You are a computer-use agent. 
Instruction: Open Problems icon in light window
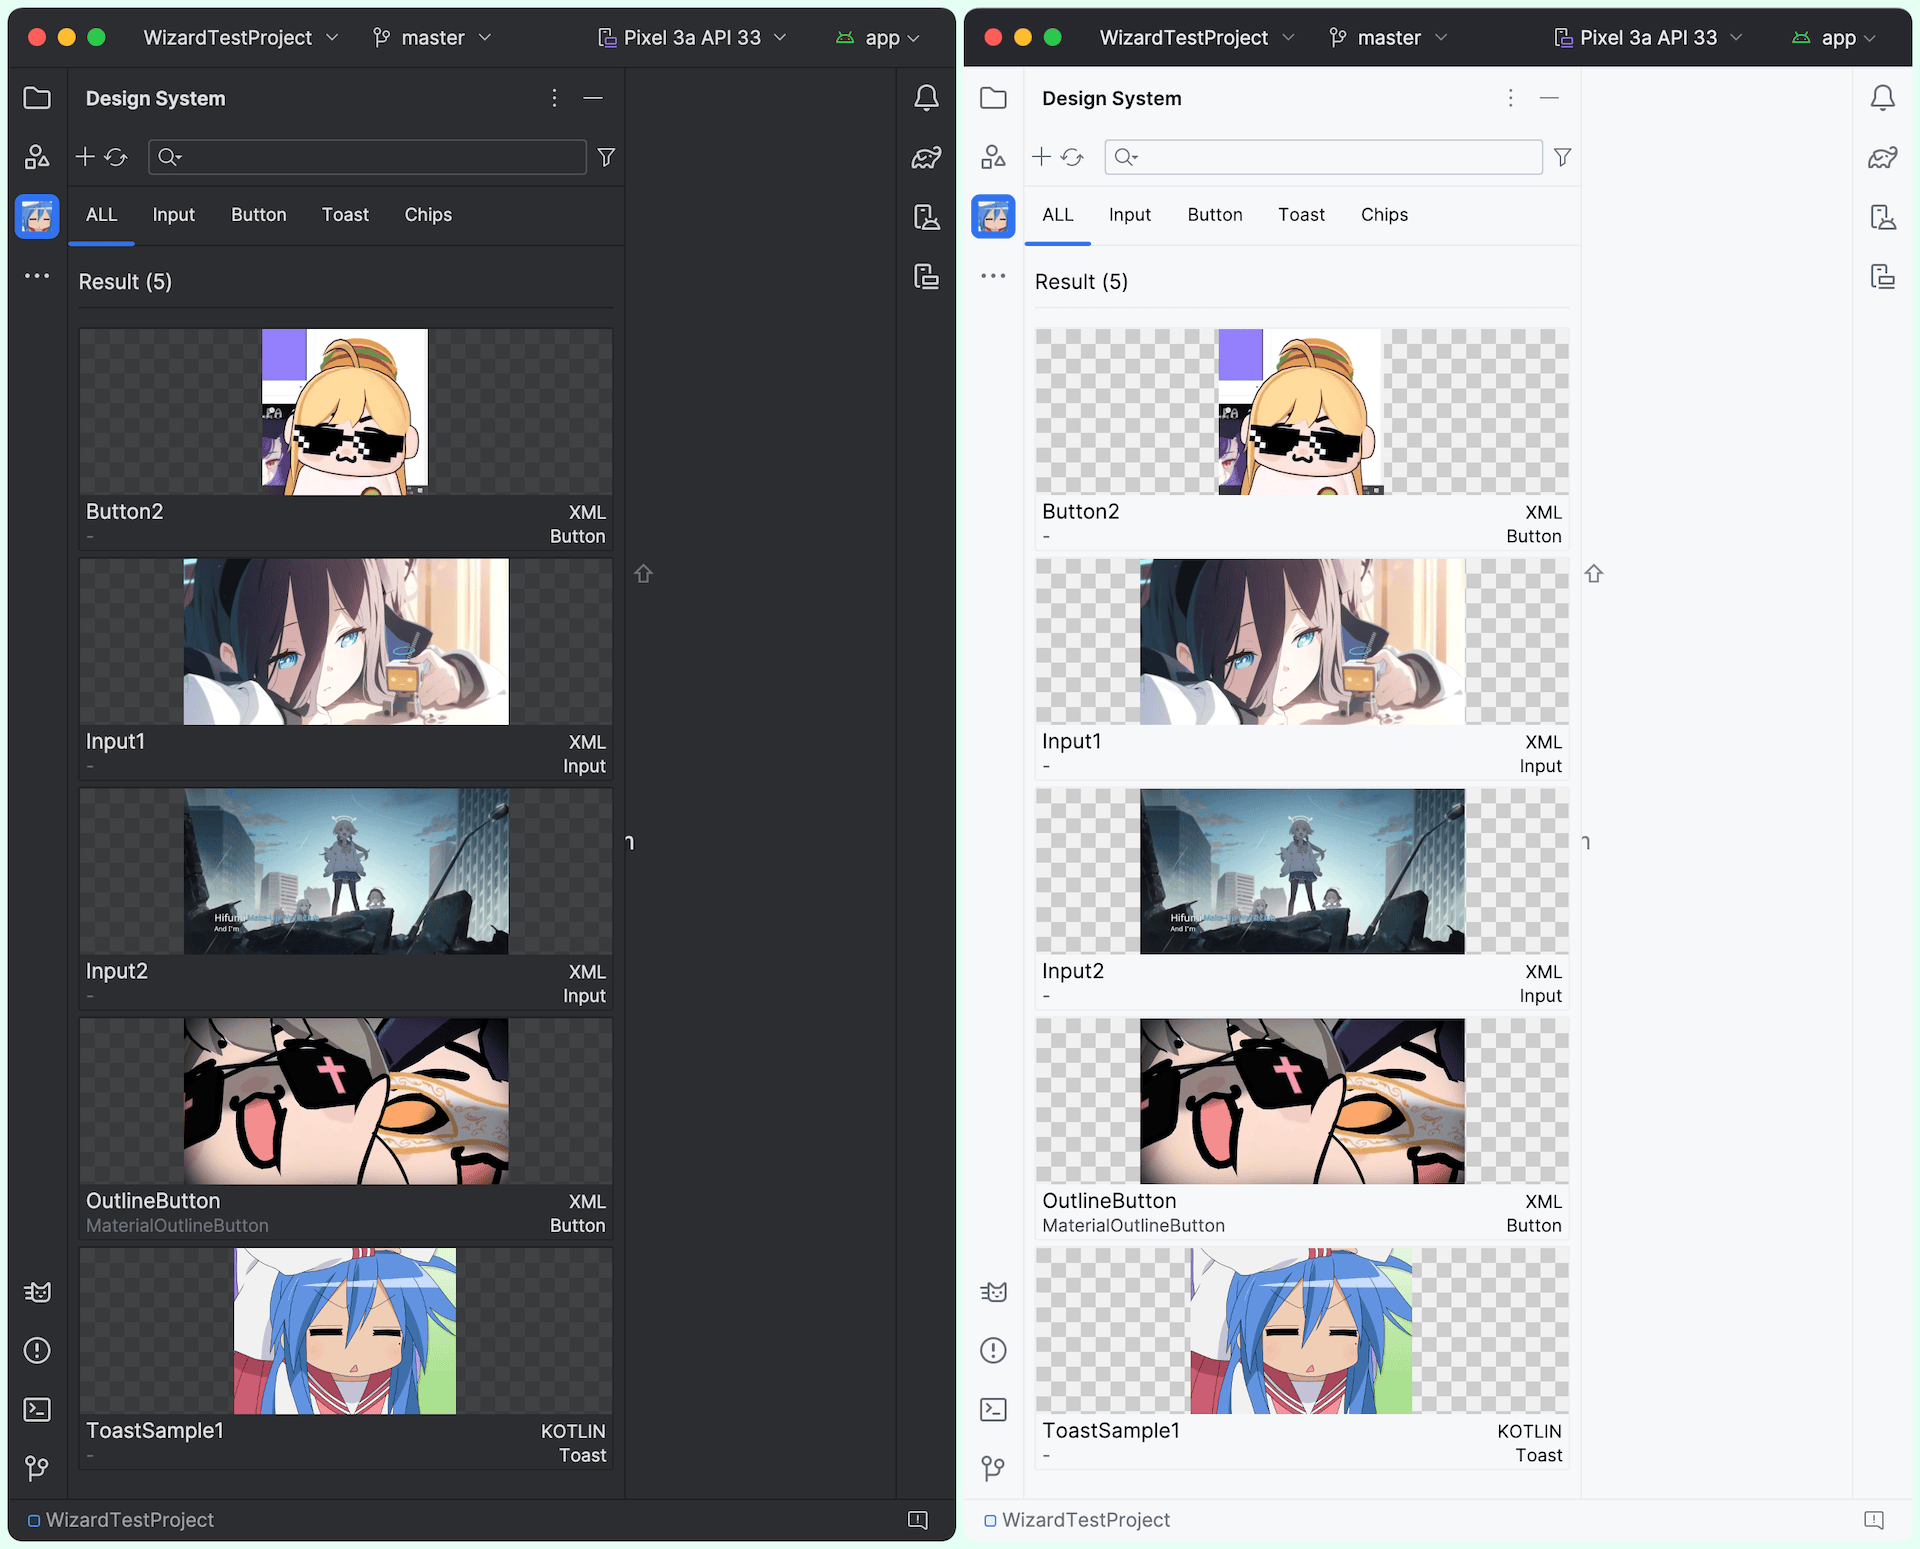(993, 1351)
